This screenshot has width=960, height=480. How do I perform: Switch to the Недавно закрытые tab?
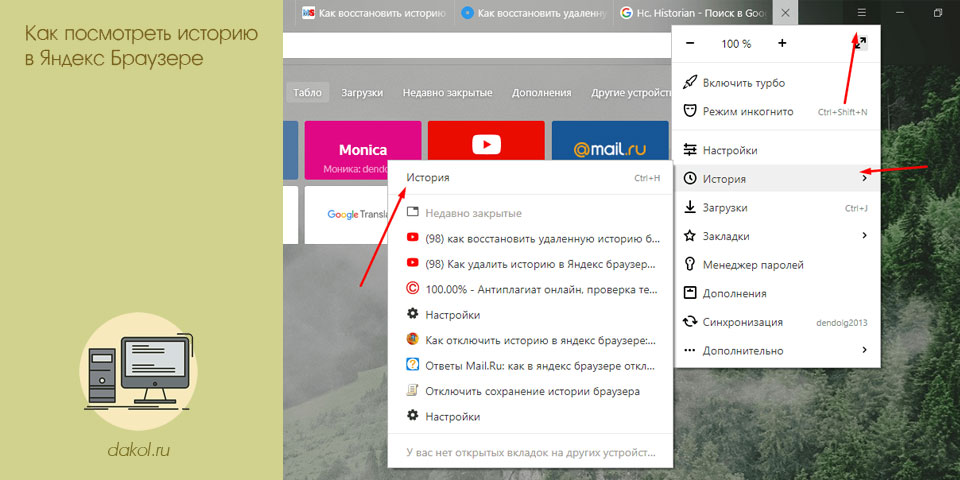click(x=448, y=92)
